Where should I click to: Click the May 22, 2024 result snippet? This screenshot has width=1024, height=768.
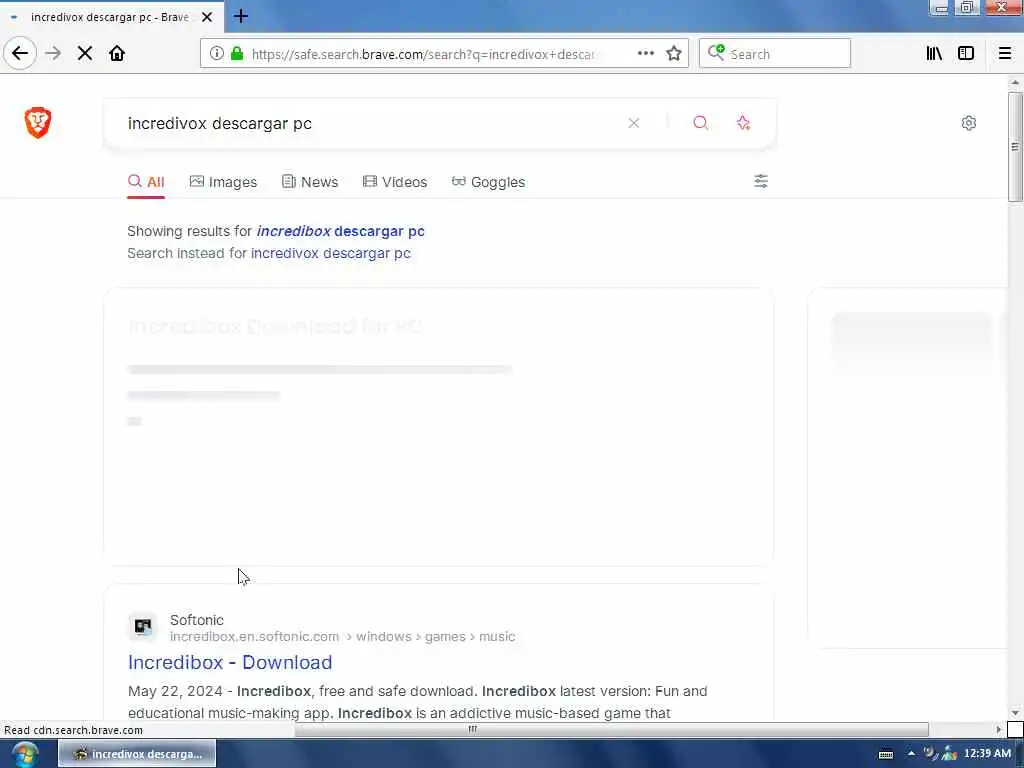417,702
